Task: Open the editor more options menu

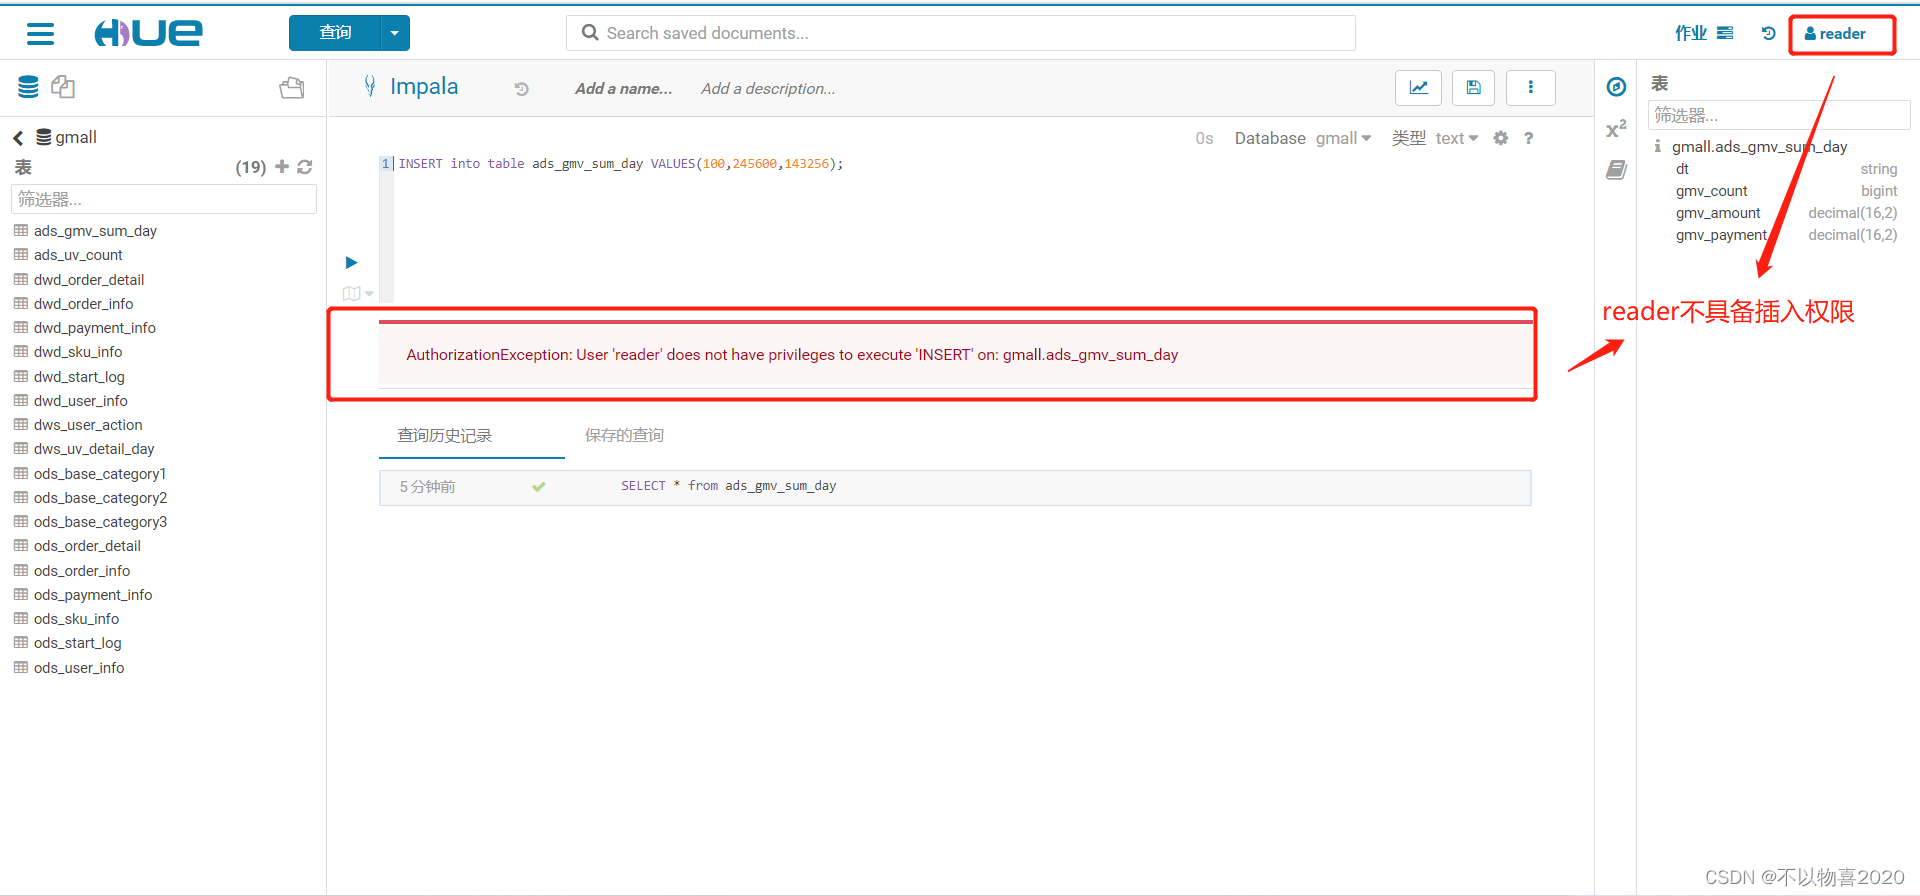Action: (x=1530, y=88)
